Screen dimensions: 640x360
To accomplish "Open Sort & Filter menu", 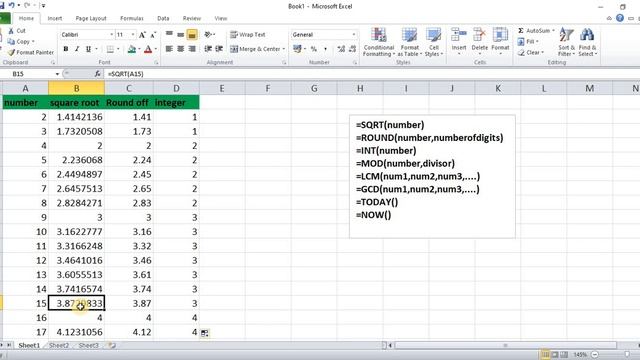I will (x=566, y=42).
